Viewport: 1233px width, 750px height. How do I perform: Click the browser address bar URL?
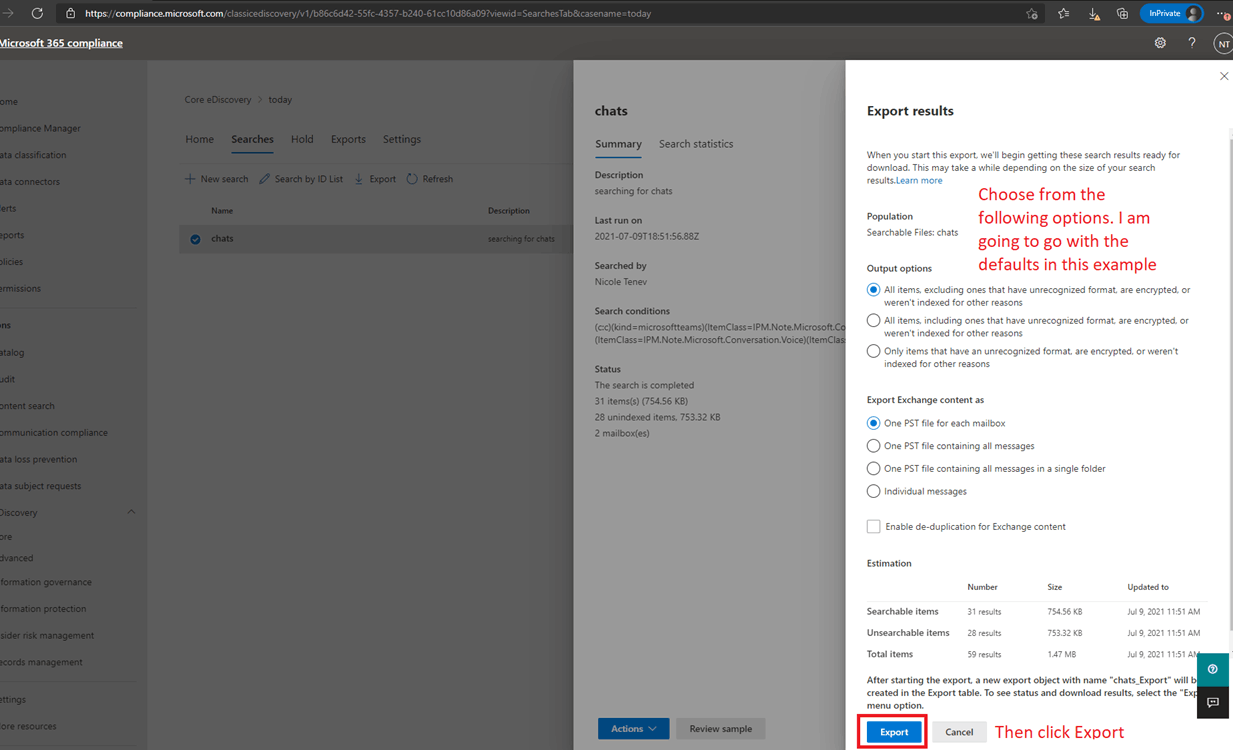click(x=367, y=14)
